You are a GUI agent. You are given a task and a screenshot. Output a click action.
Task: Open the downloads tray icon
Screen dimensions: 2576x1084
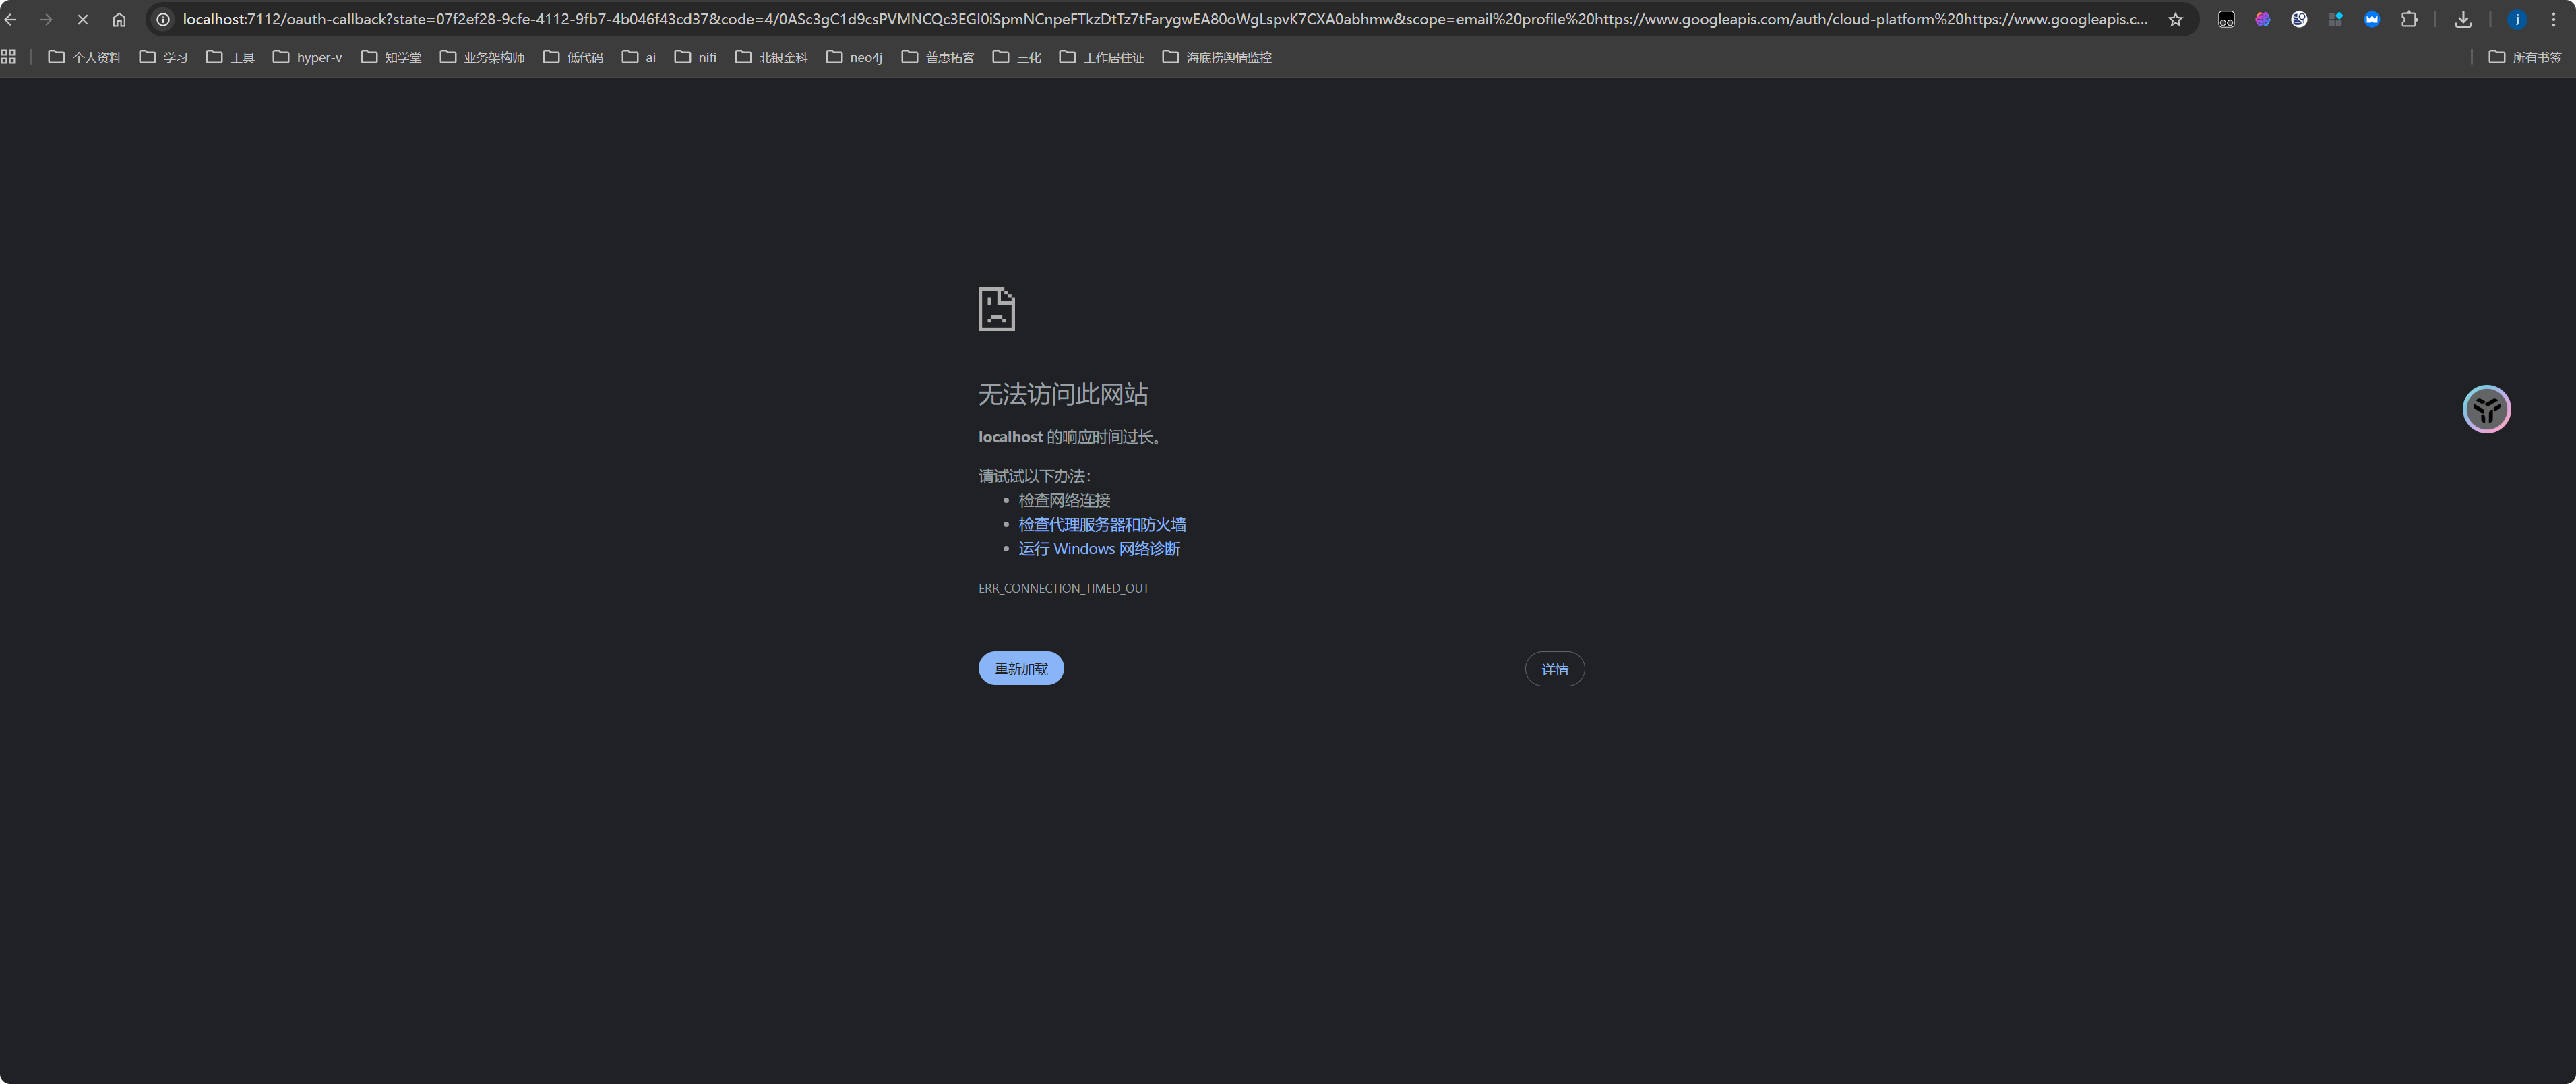click(2463, 19)
